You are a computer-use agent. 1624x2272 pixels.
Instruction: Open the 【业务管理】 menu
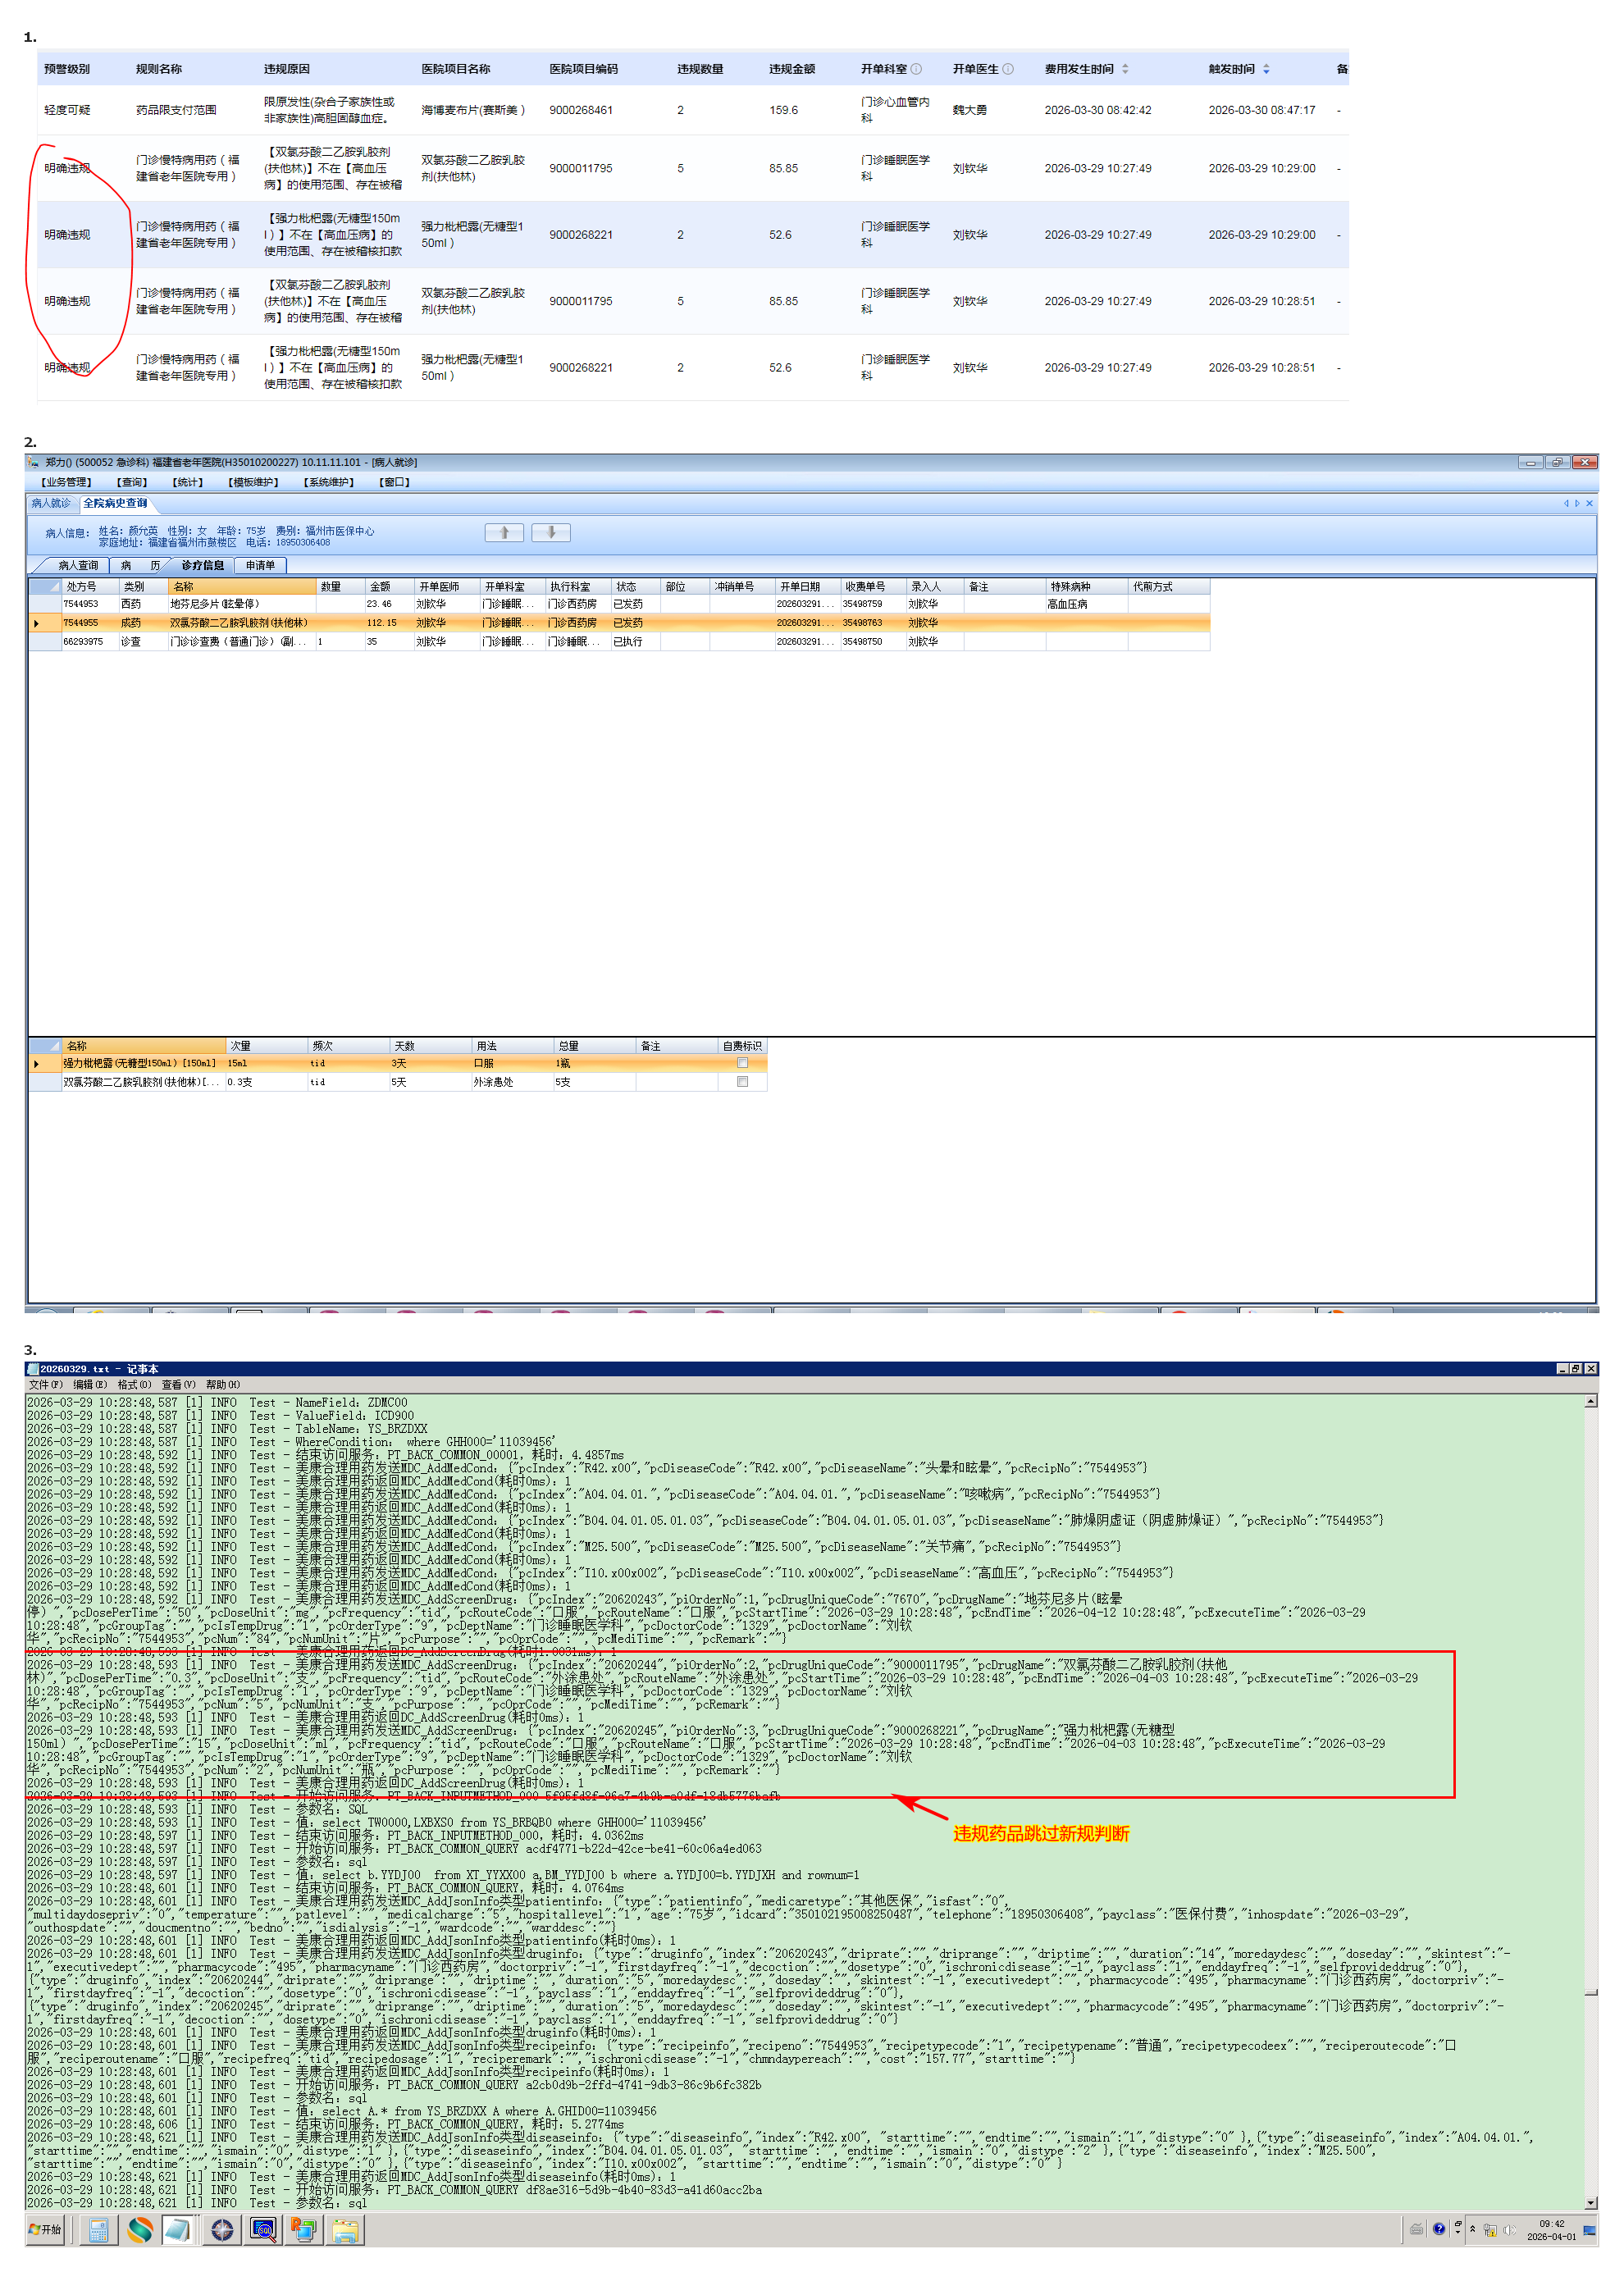[x=66, y=482]
